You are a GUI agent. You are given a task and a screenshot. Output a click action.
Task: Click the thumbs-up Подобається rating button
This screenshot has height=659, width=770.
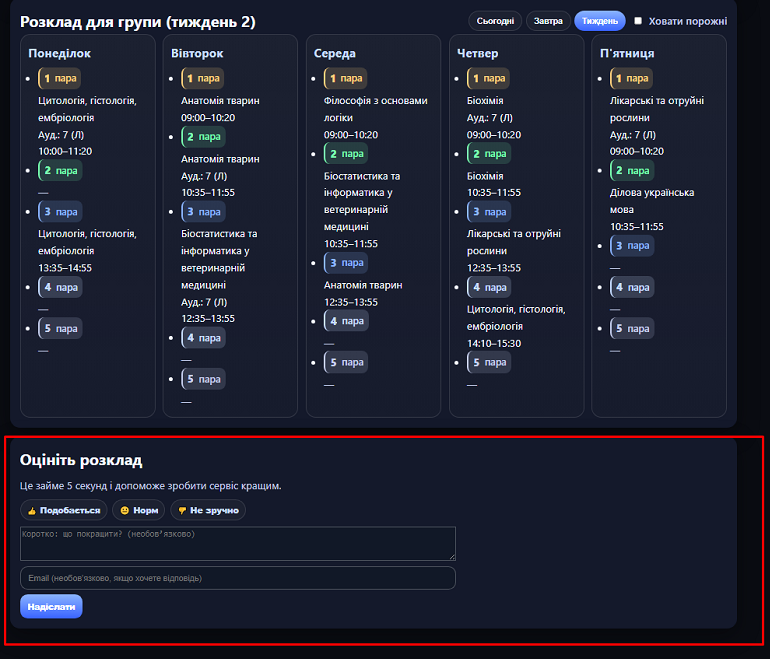64,510
